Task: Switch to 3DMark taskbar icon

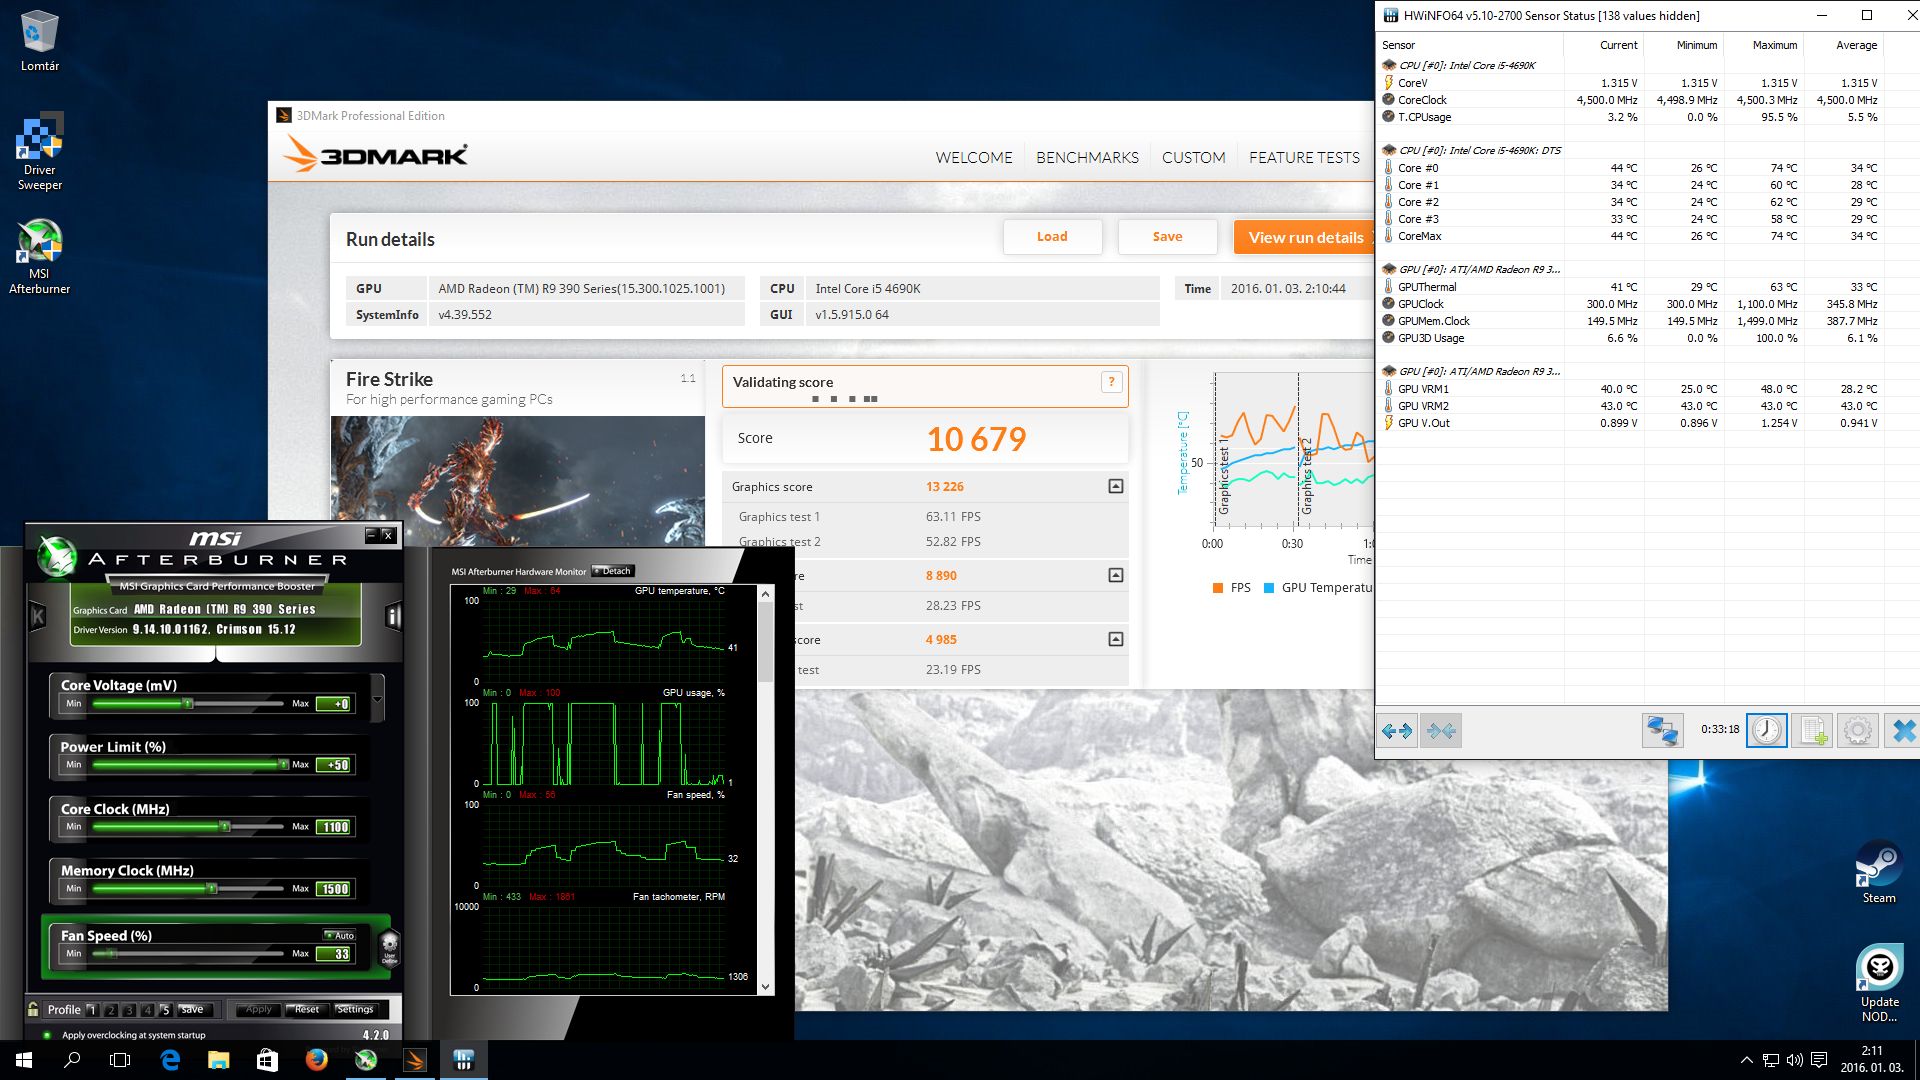Action: click(x=414, y=1060)
